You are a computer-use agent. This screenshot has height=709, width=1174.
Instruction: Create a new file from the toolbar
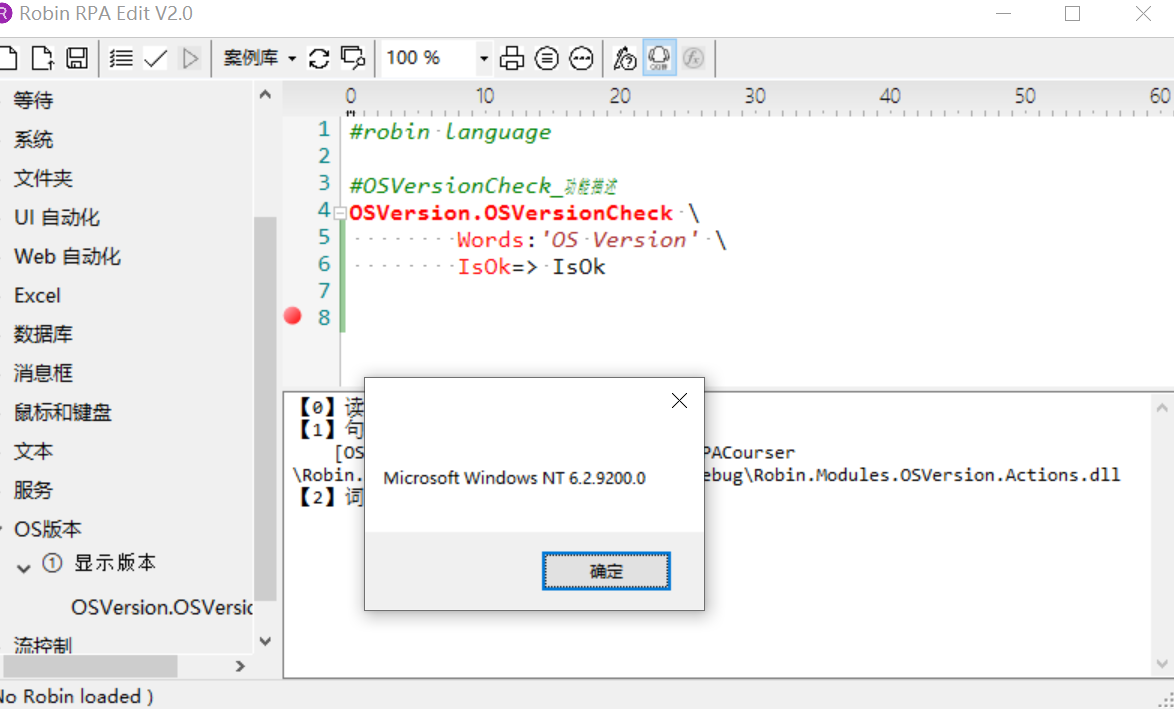pyautogui.click(x=7, y=58)
